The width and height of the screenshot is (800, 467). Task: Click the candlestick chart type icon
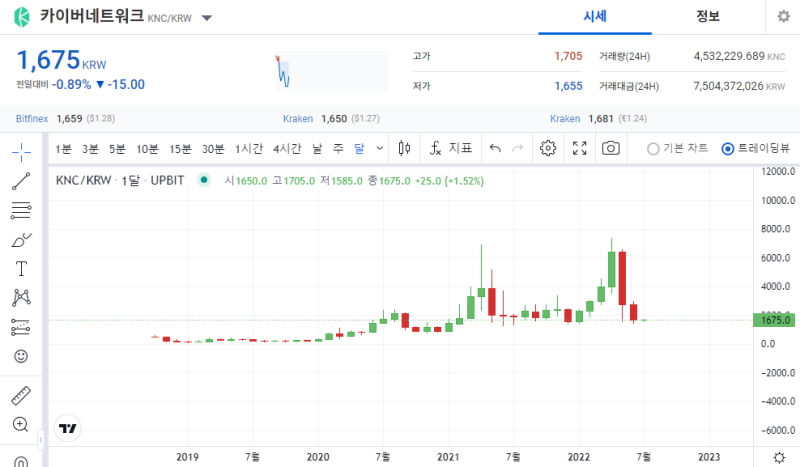(x=404, y=149)
